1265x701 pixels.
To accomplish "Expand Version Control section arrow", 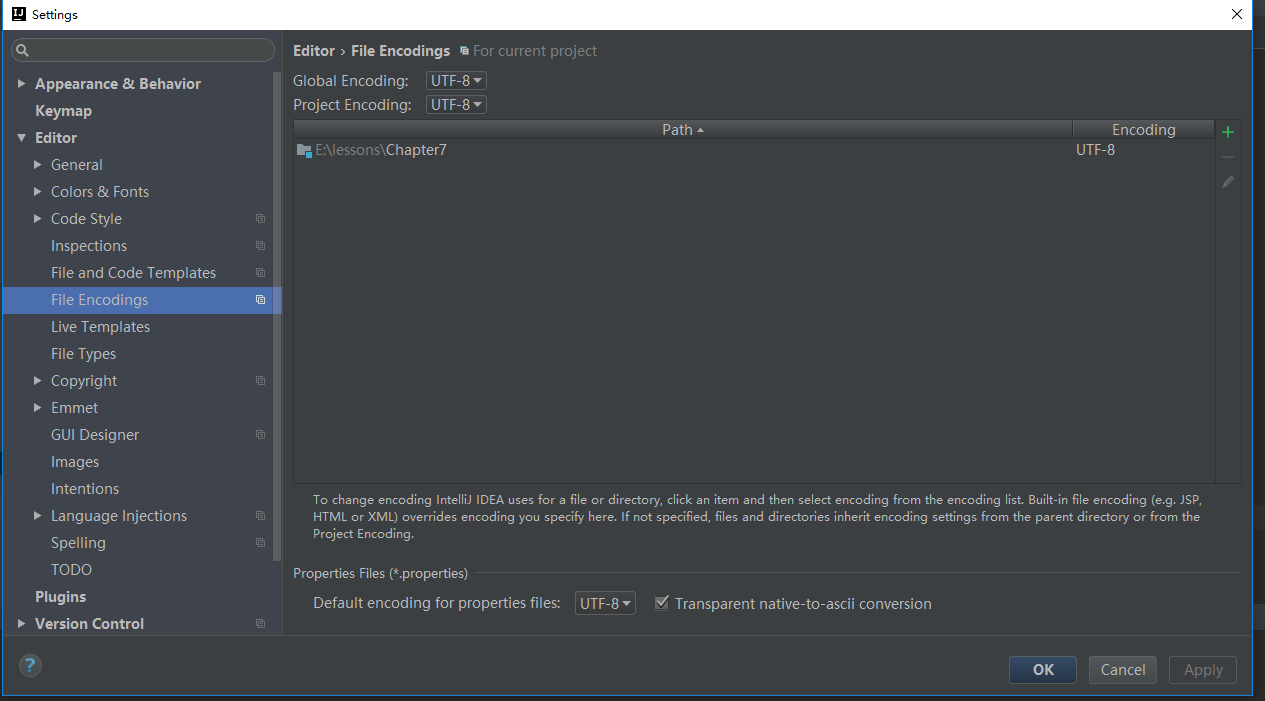I will click(x=22, y=624).
